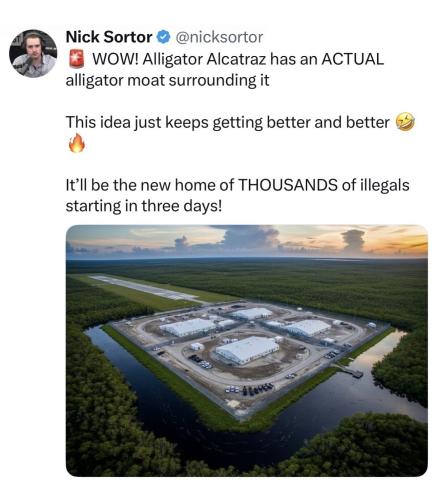This screenshot has height=500, width=437.
Task: Open the attached aerial facility photo
Action: 247,351
